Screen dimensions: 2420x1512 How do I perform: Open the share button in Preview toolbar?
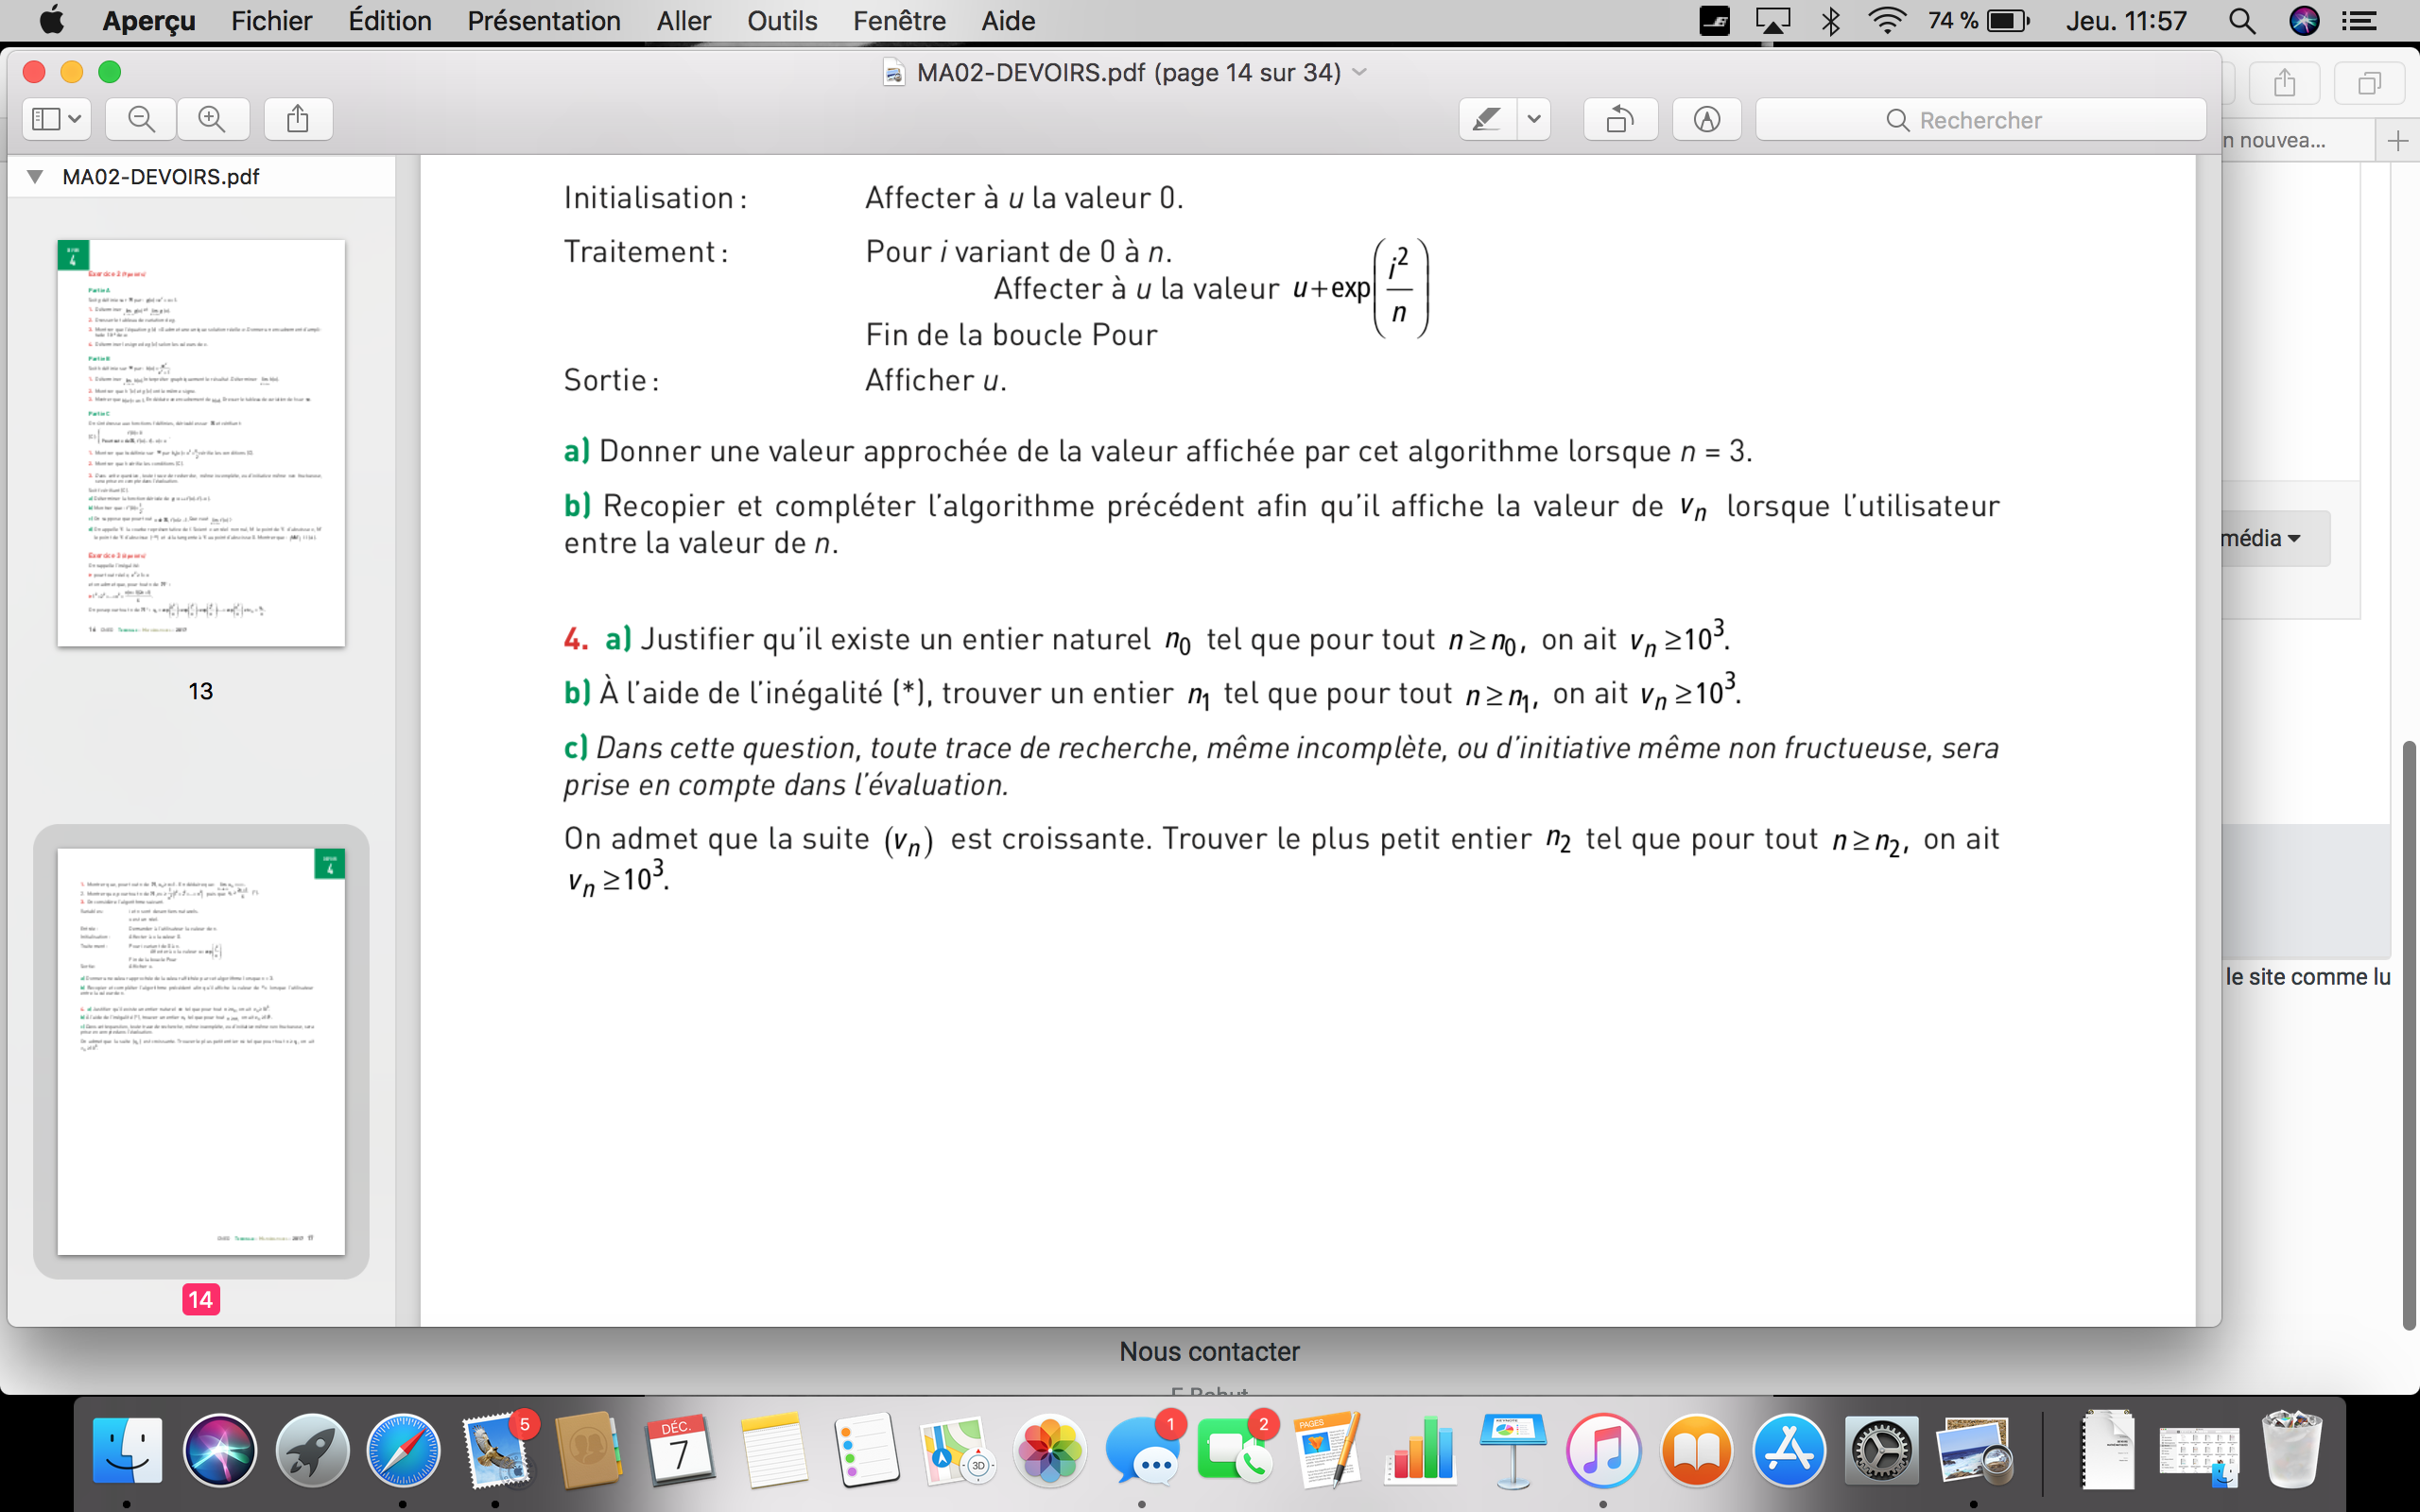[x=298, y=119]
